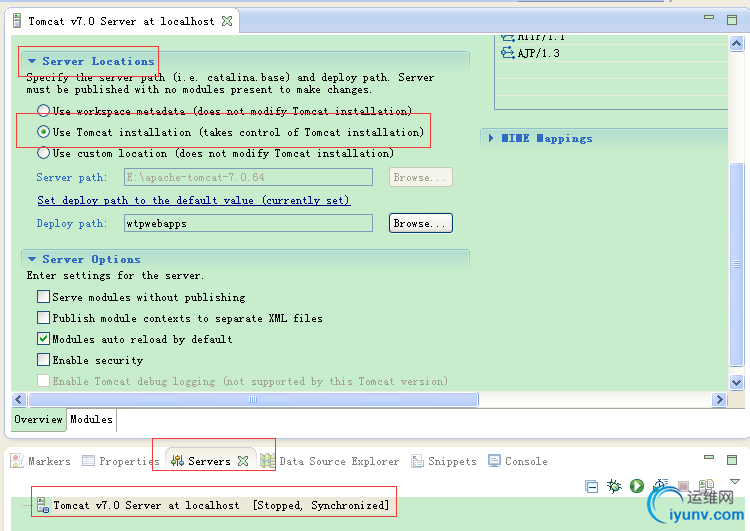Check Publish module contexts to separate XML files
The width and height of the screenshot is (750, 531).
coord(44,318)
